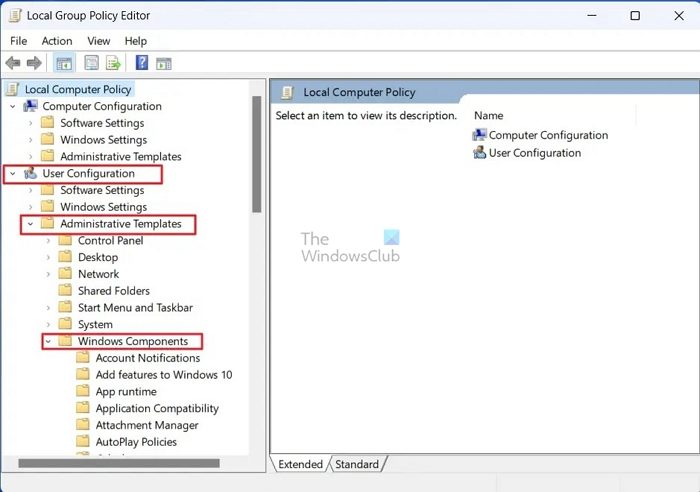Expand Software Settings under Computer Configuration
The image size is (700, 492).
point(30,123)
